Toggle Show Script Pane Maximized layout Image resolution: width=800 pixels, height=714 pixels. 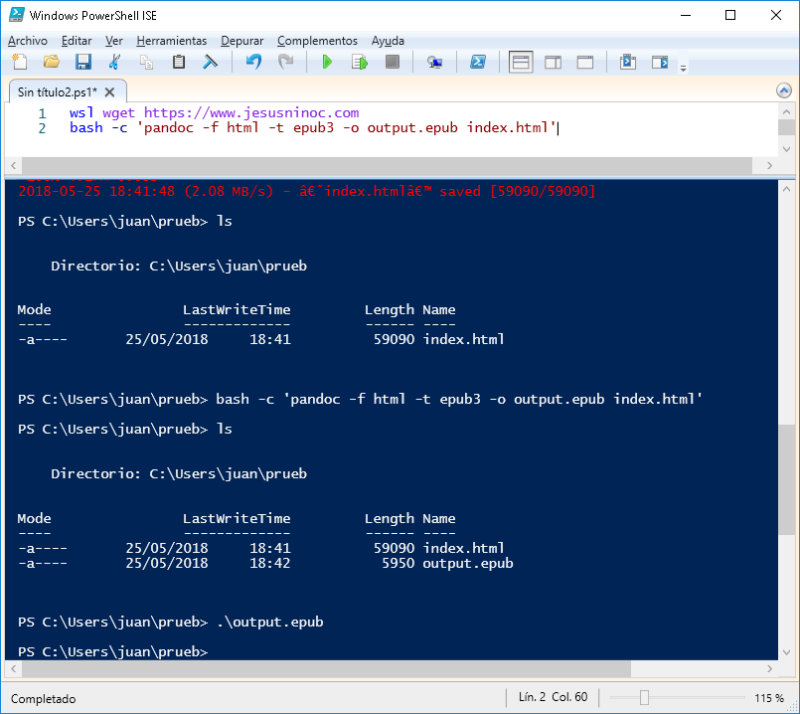point(584,62)
